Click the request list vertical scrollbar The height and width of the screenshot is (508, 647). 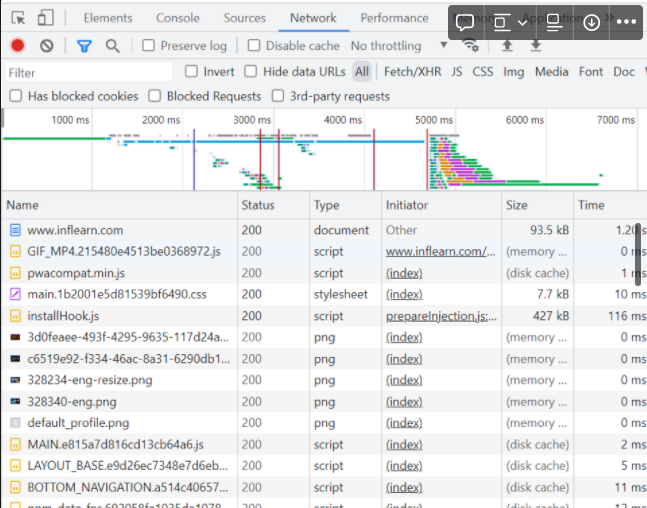[638, 254]
